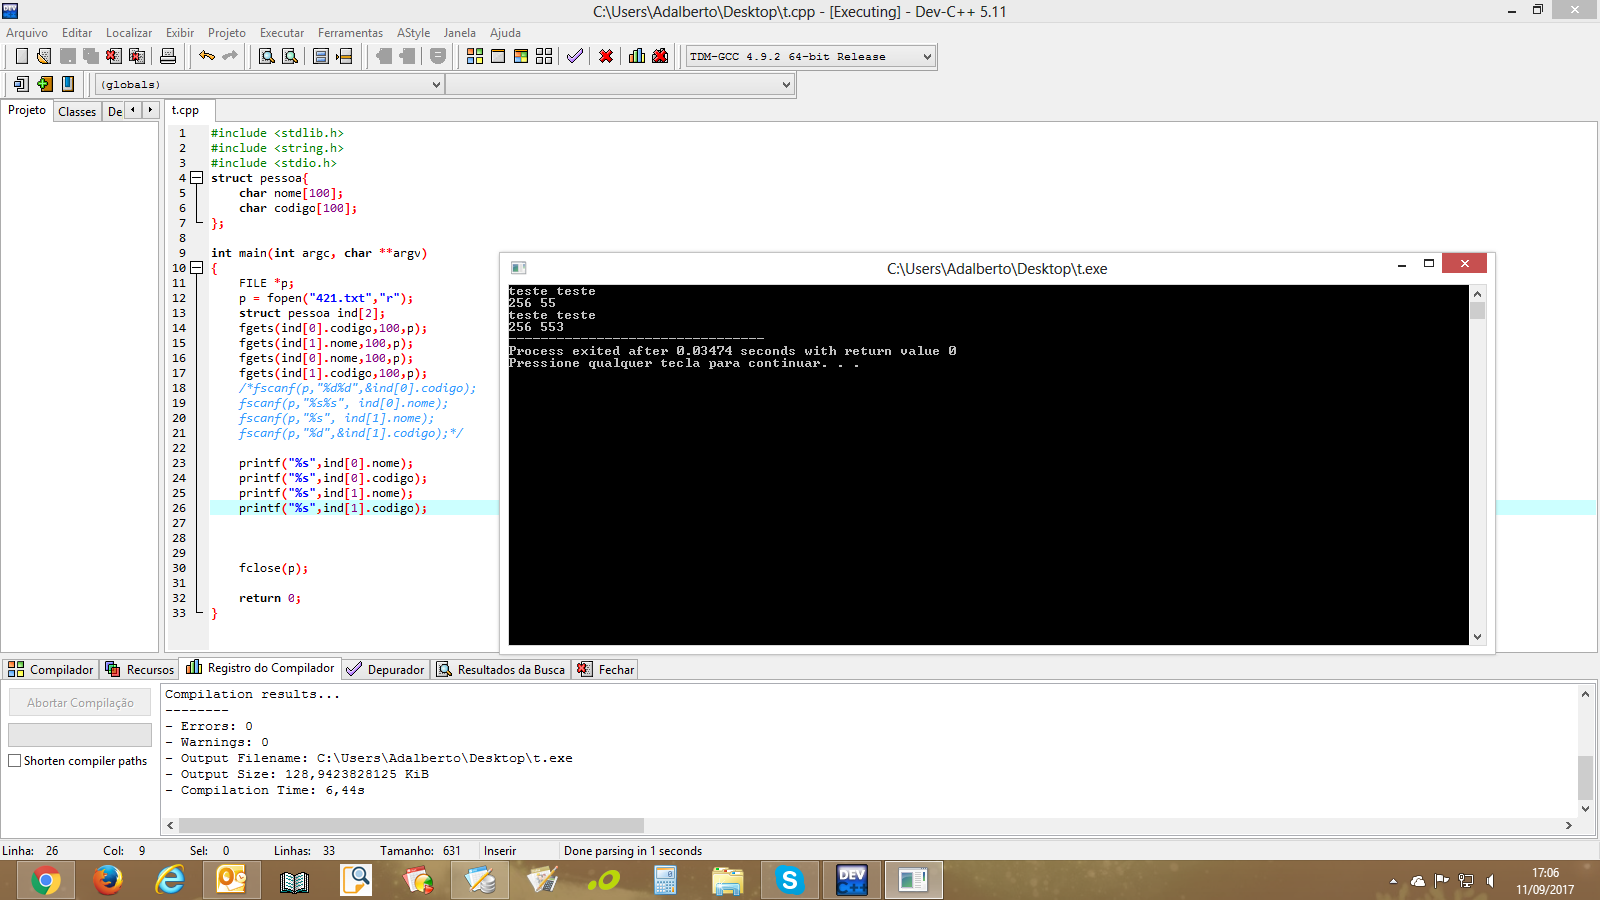Click the Goto function icon
1600x900 pixels.
pos(321,56)
